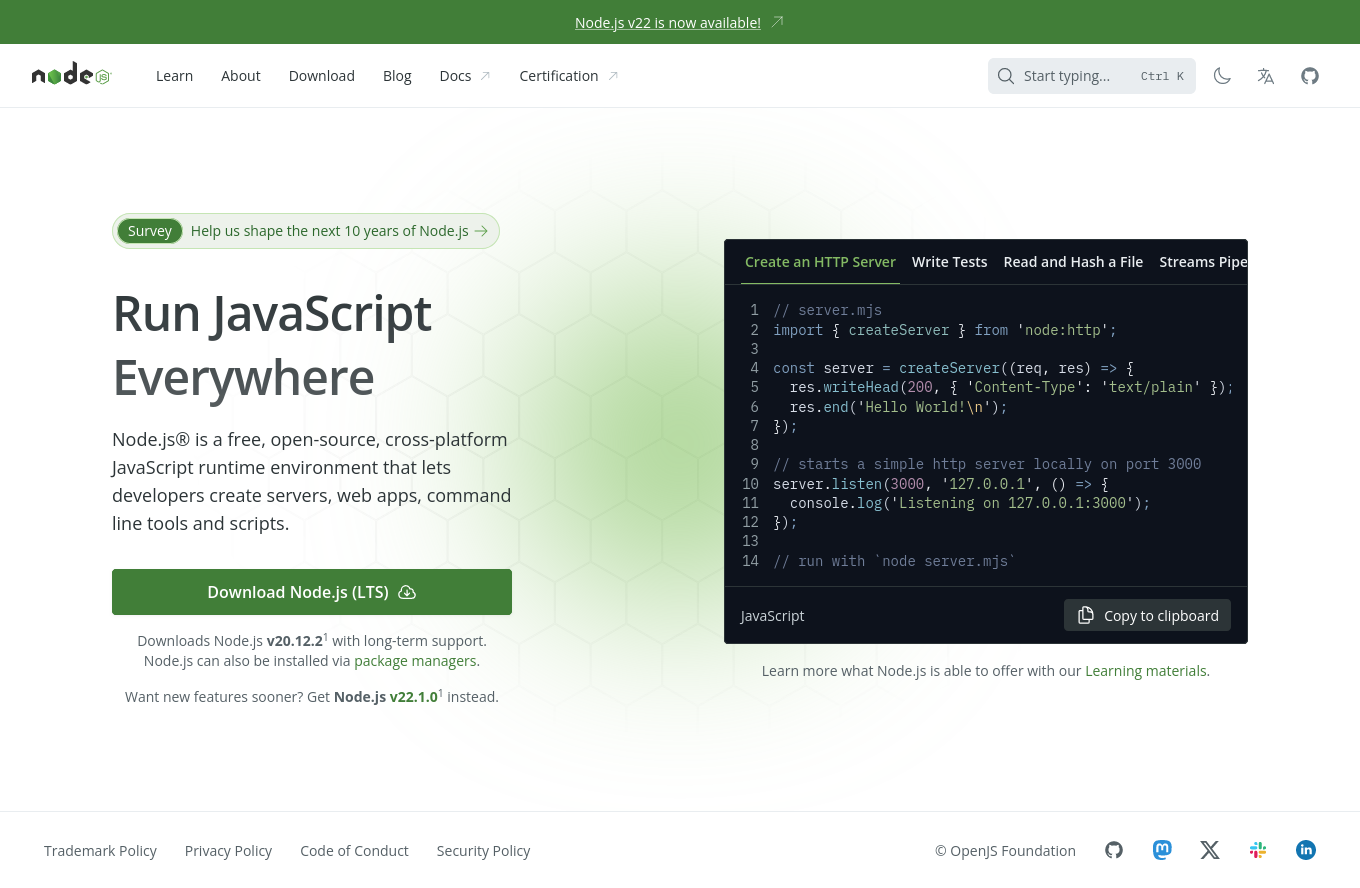1360x888 pixels.
Task: Click the console.log code line
Action: [970, 503]
